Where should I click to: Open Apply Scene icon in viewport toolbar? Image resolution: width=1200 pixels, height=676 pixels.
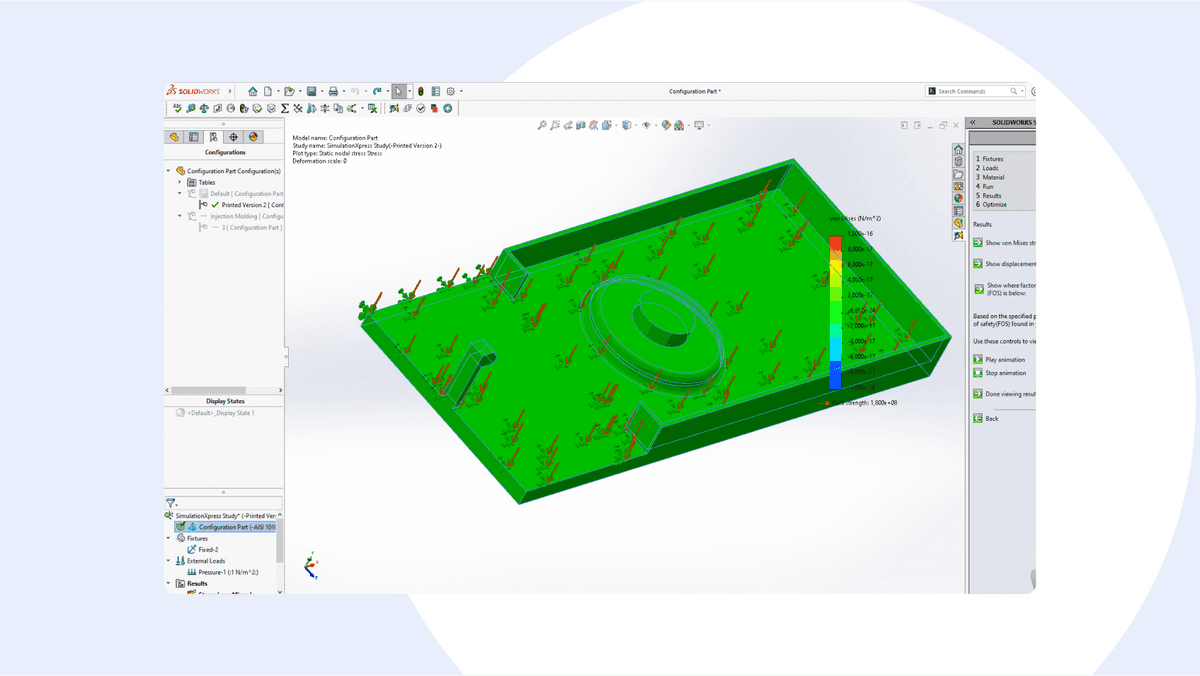tap(678, 125)
